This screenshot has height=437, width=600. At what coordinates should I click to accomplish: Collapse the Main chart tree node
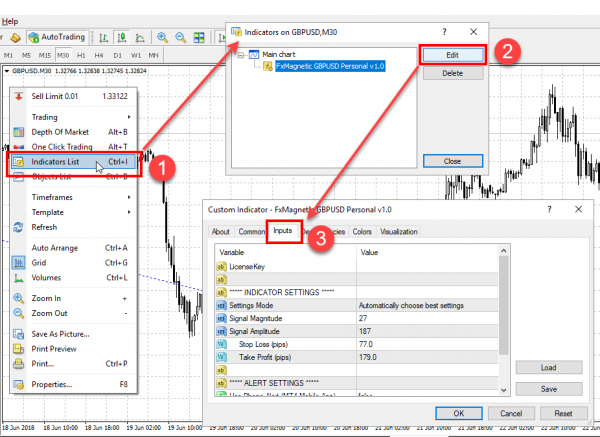click(x=241, y=55)
